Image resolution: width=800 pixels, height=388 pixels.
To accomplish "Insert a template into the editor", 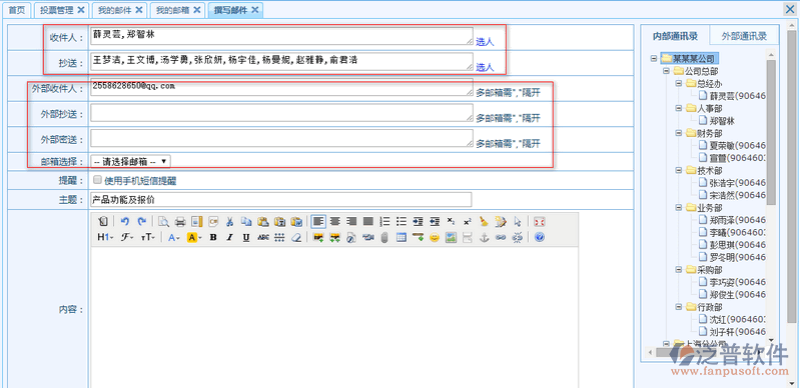I will pyautogui.click(x=197, y=222).
